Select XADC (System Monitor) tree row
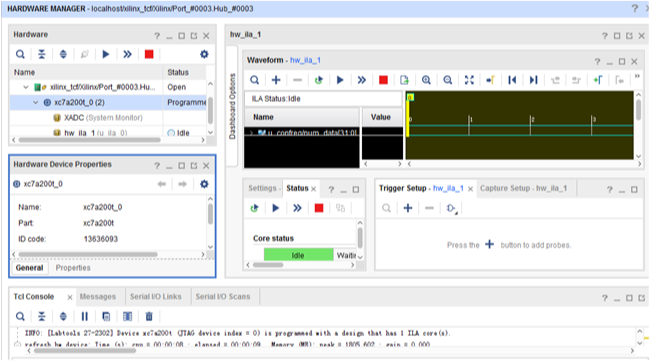The image size is (651, 362). [103, 118]
